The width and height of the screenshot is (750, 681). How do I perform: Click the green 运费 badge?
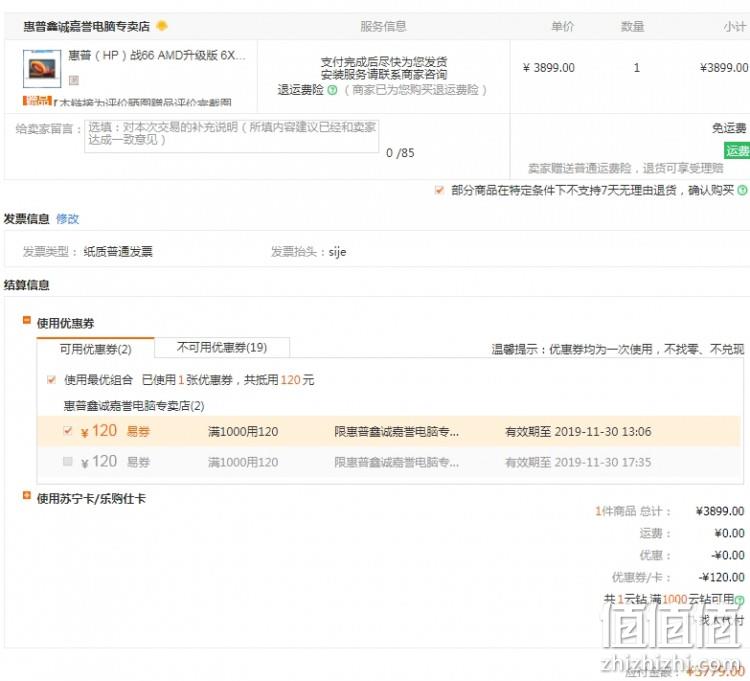tap(737, 151)
